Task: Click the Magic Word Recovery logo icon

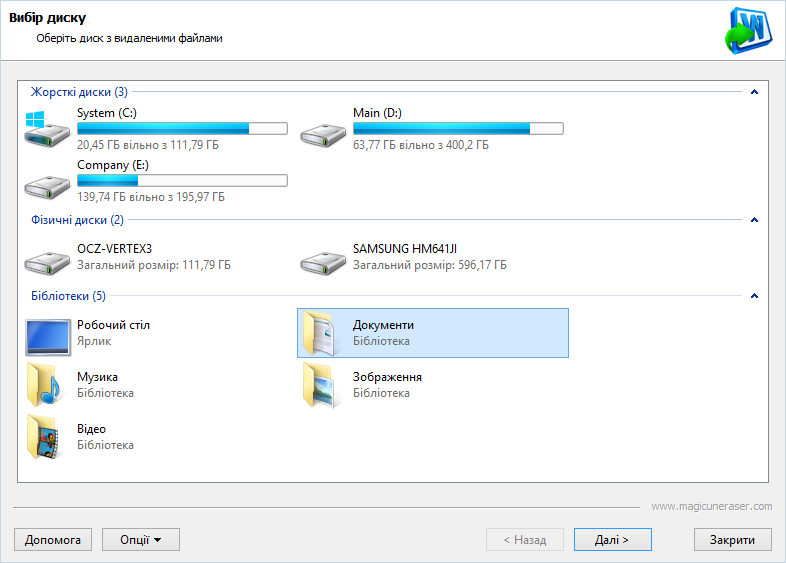Action: [748, 30]
